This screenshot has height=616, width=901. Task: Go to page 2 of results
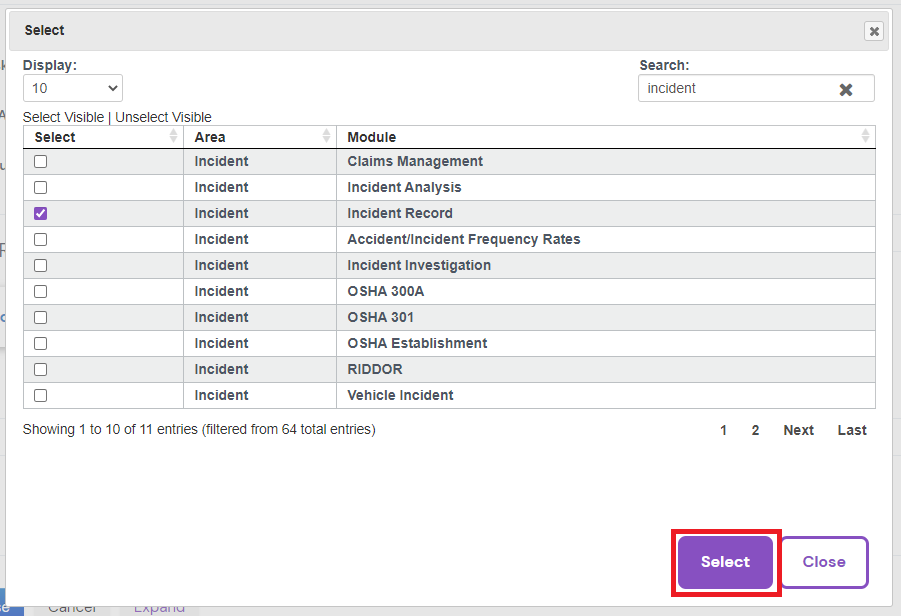753,430
